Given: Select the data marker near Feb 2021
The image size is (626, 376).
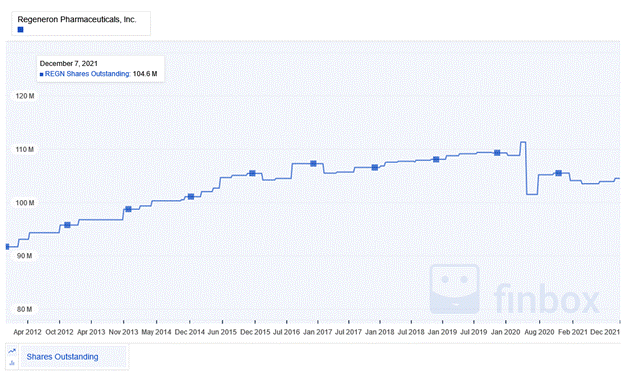Looking at the screenshot, I should pyautogui.click(x=559, y=173).
